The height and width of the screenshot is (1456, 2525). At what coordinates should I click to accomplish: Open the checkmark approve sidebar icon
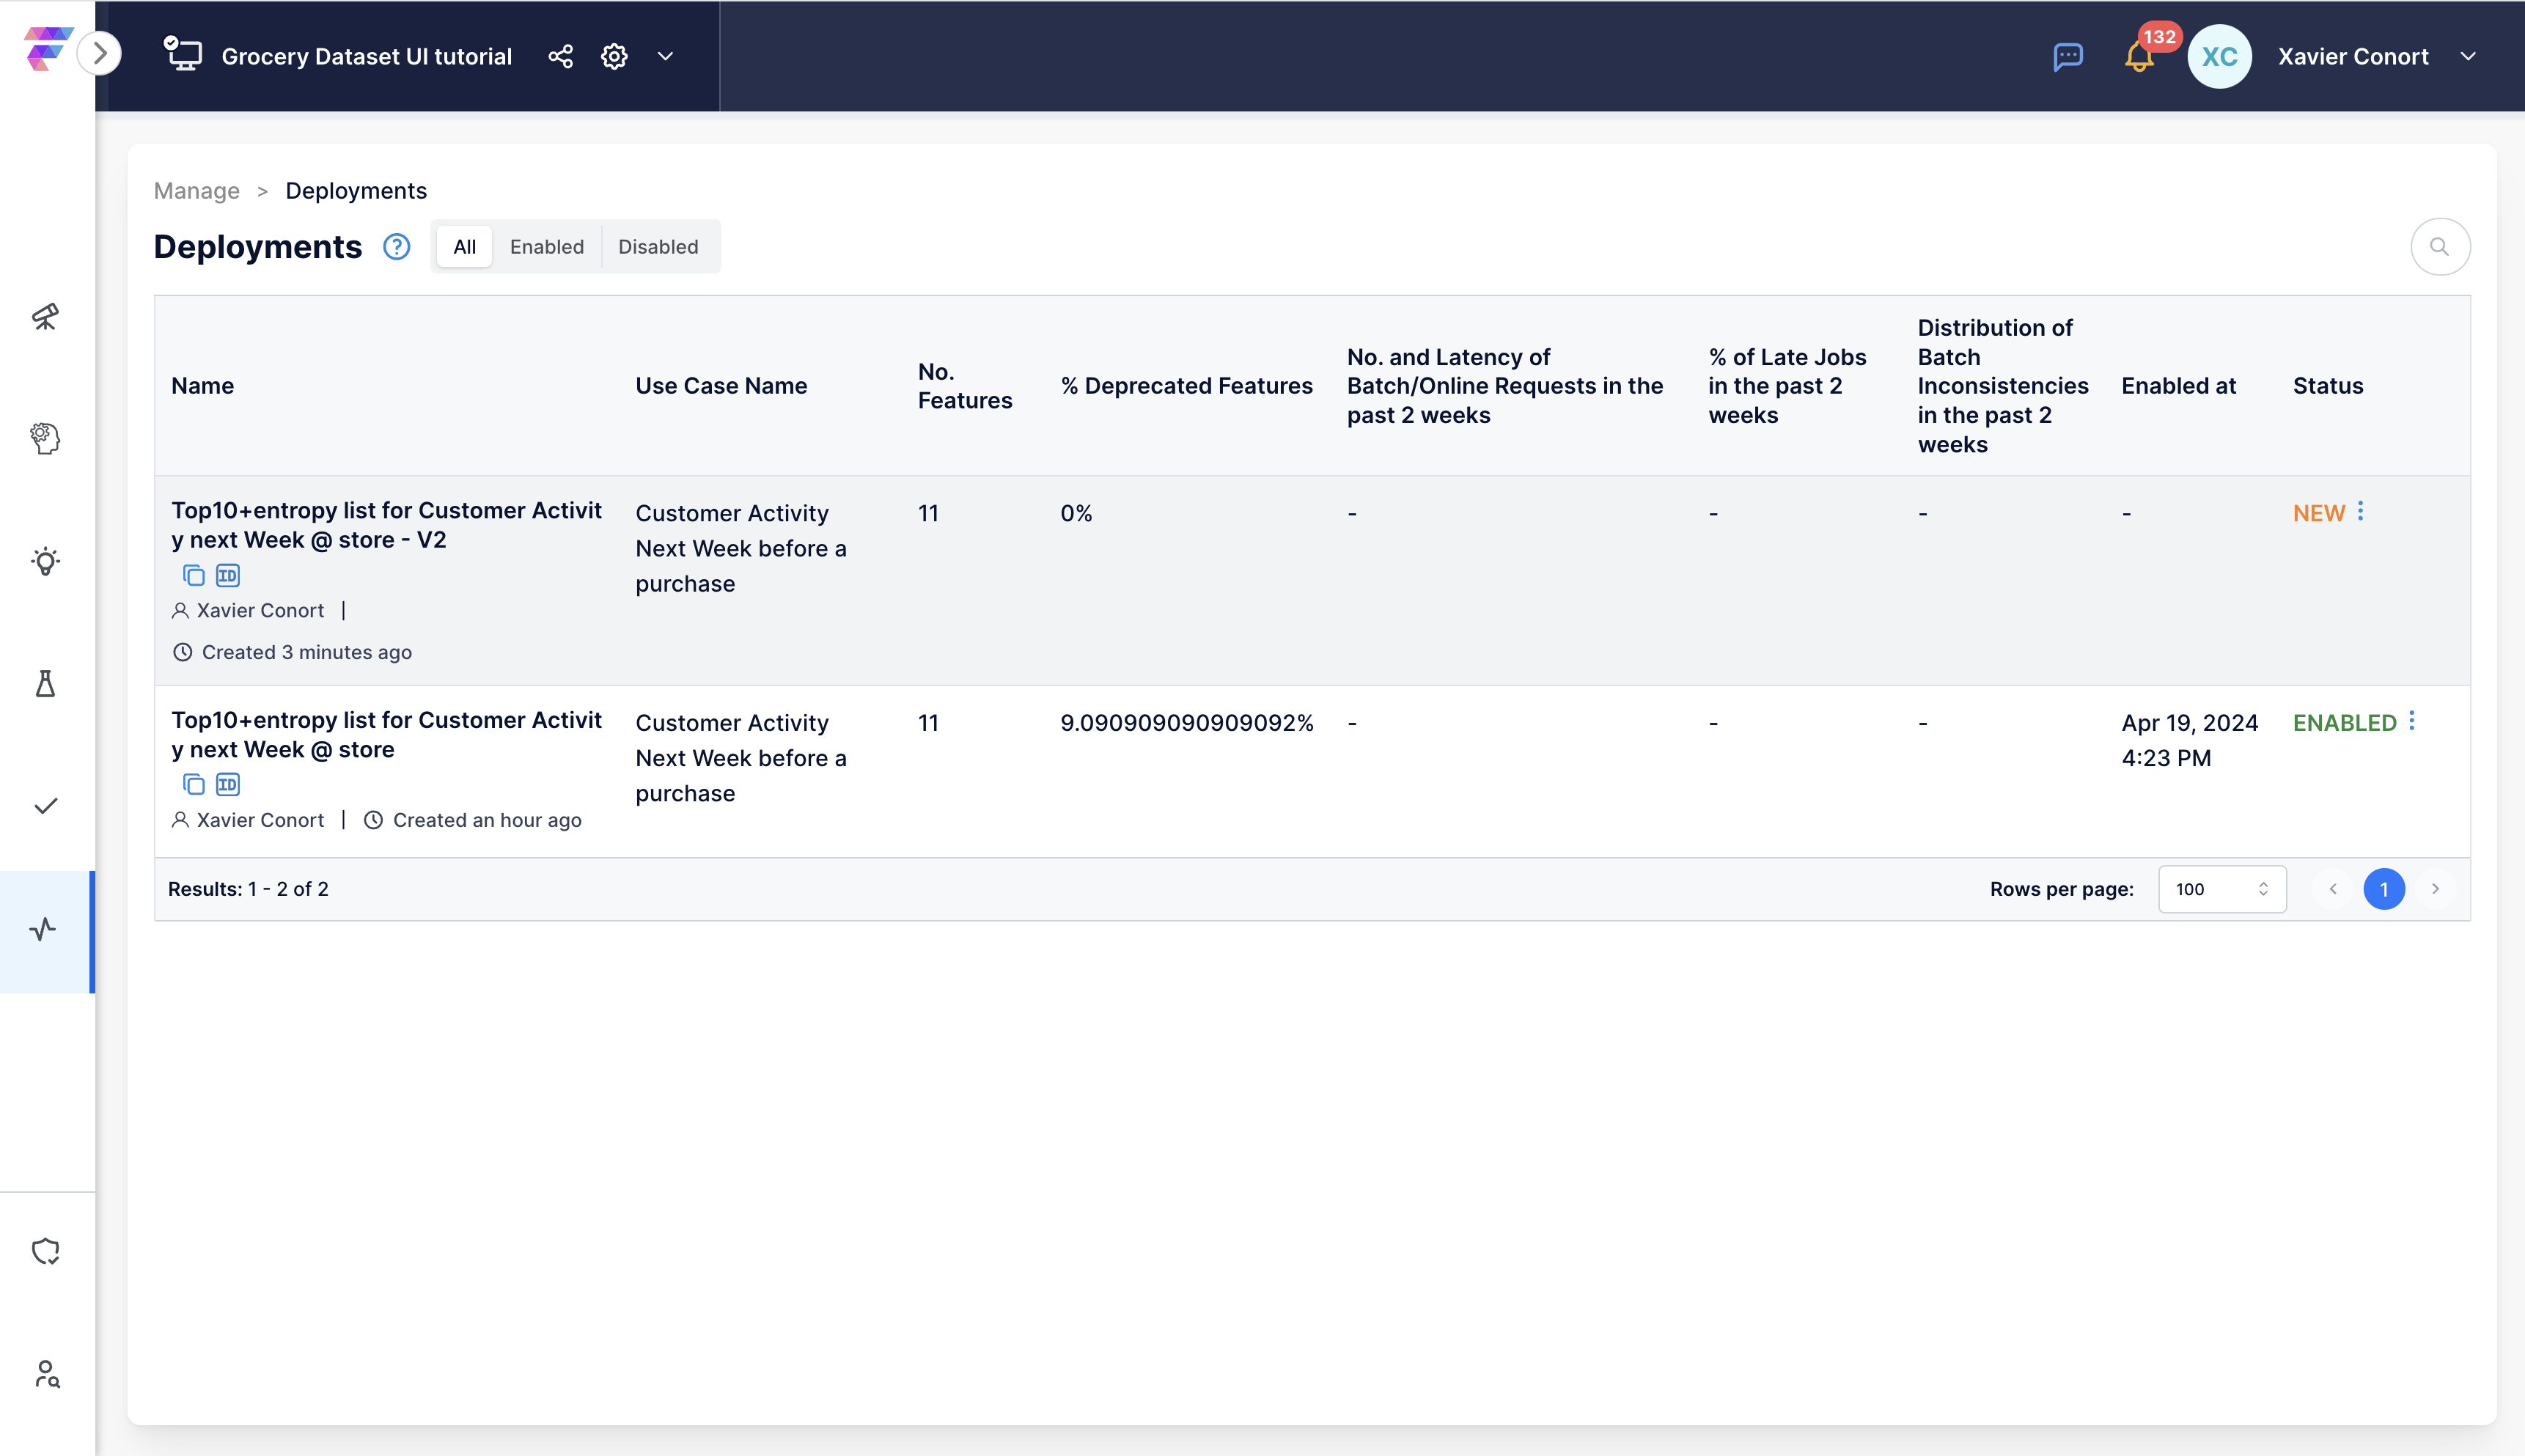(x=45, y=806)
